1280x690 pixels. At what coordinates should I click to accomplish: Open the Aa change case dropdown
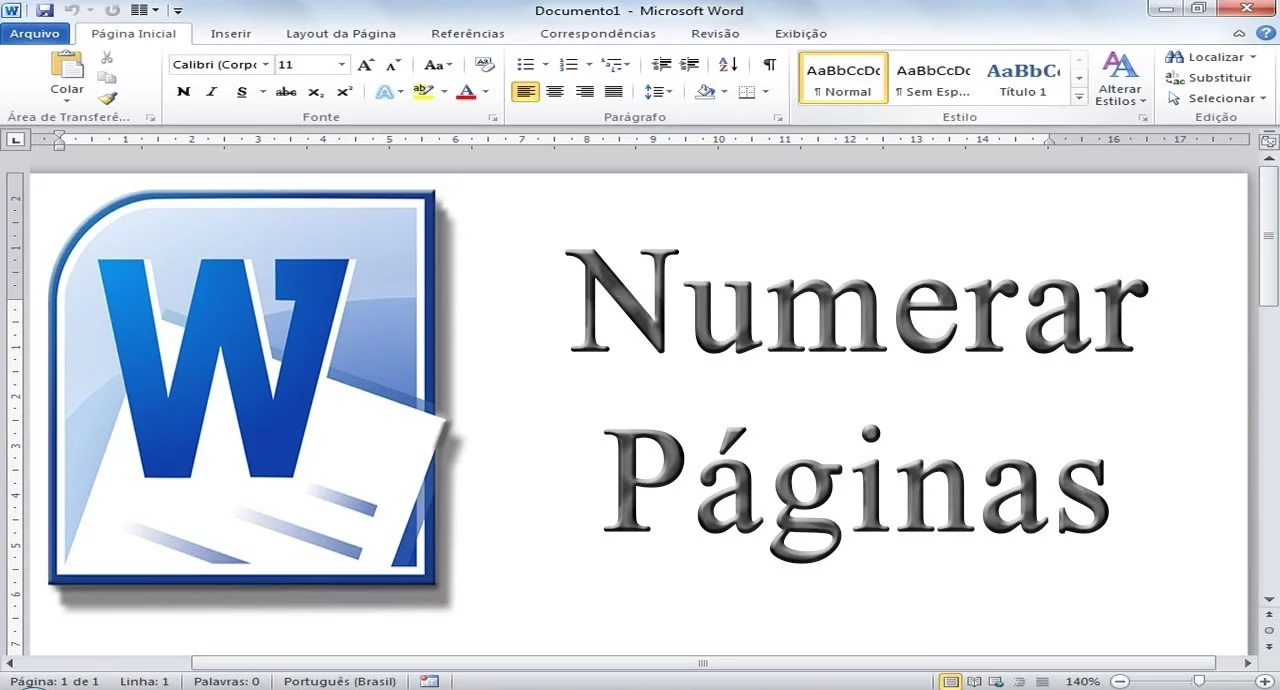(438, 65)
